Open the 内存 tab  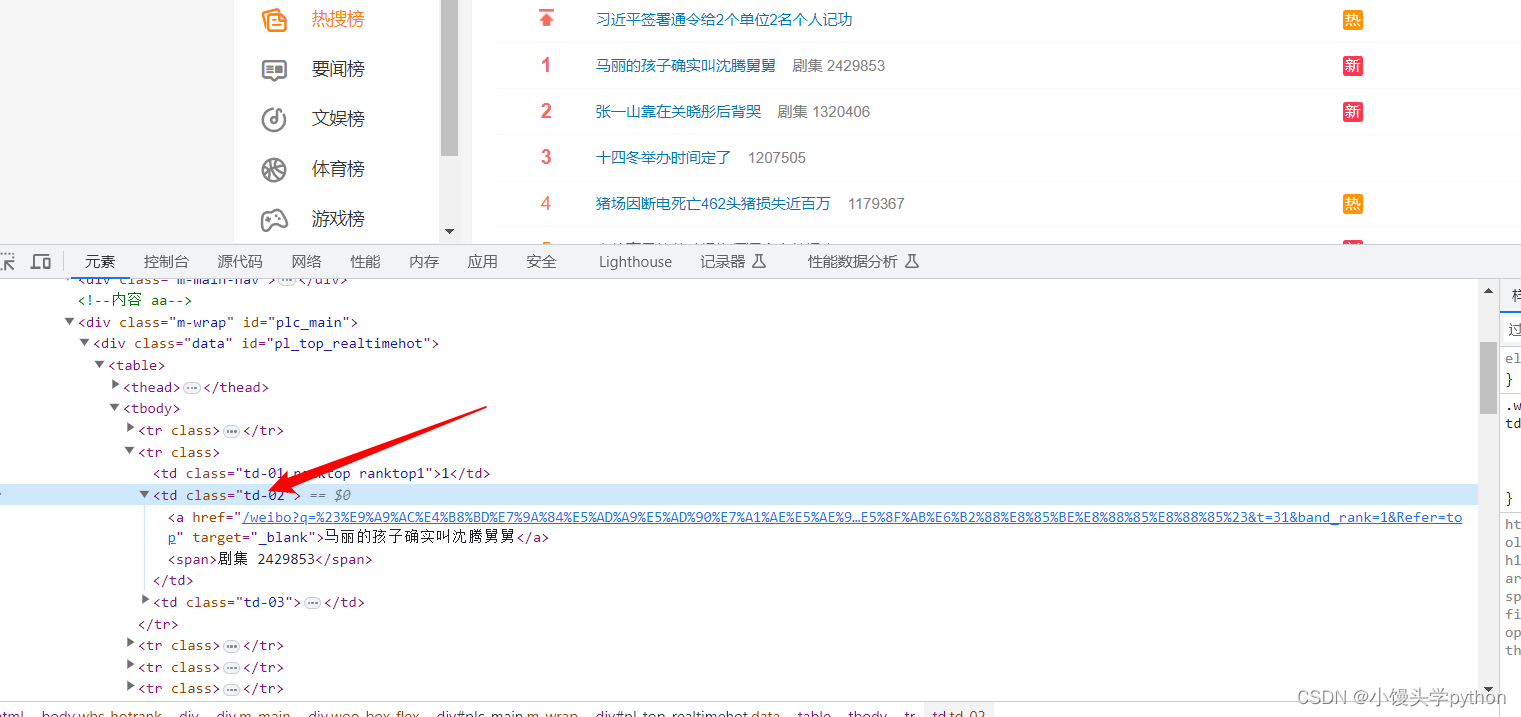point(424,262)
